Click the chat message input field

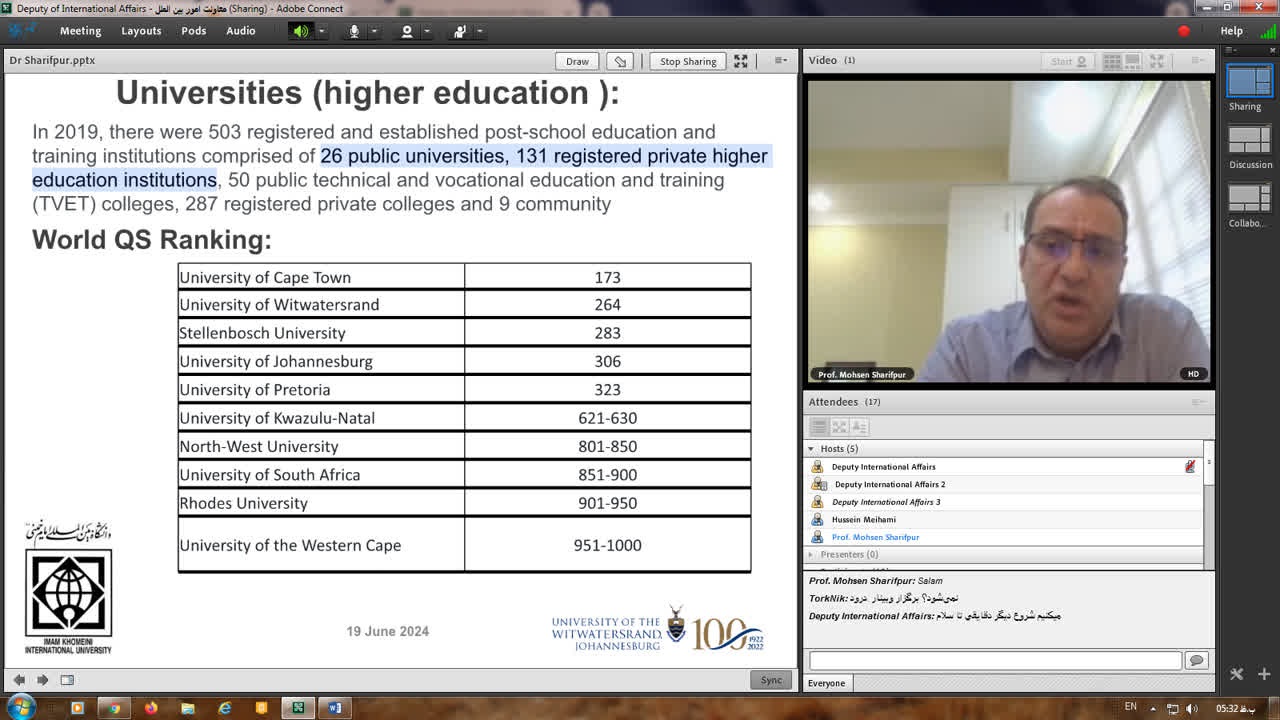(x=995, y=661)
